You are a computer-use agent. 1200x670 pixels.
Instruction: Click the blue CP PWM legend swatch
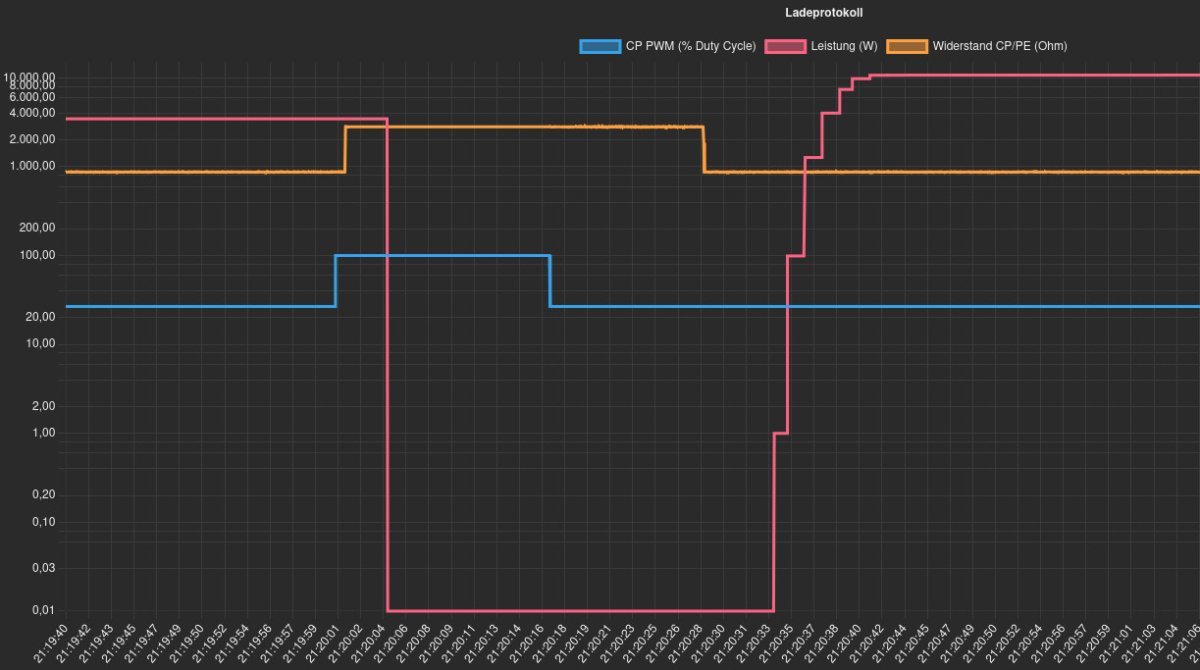(599, 46)
